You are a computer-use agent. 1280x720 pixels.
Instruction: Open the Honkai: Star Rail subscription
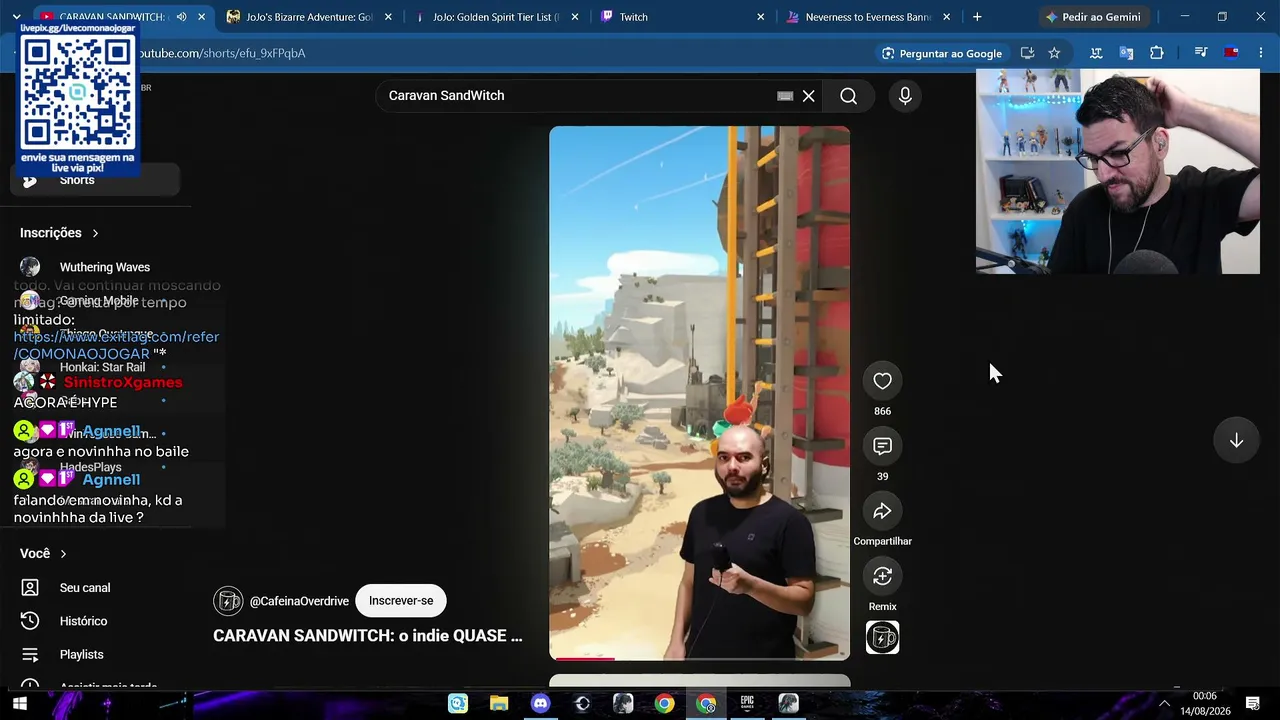(x=95, y=367)
